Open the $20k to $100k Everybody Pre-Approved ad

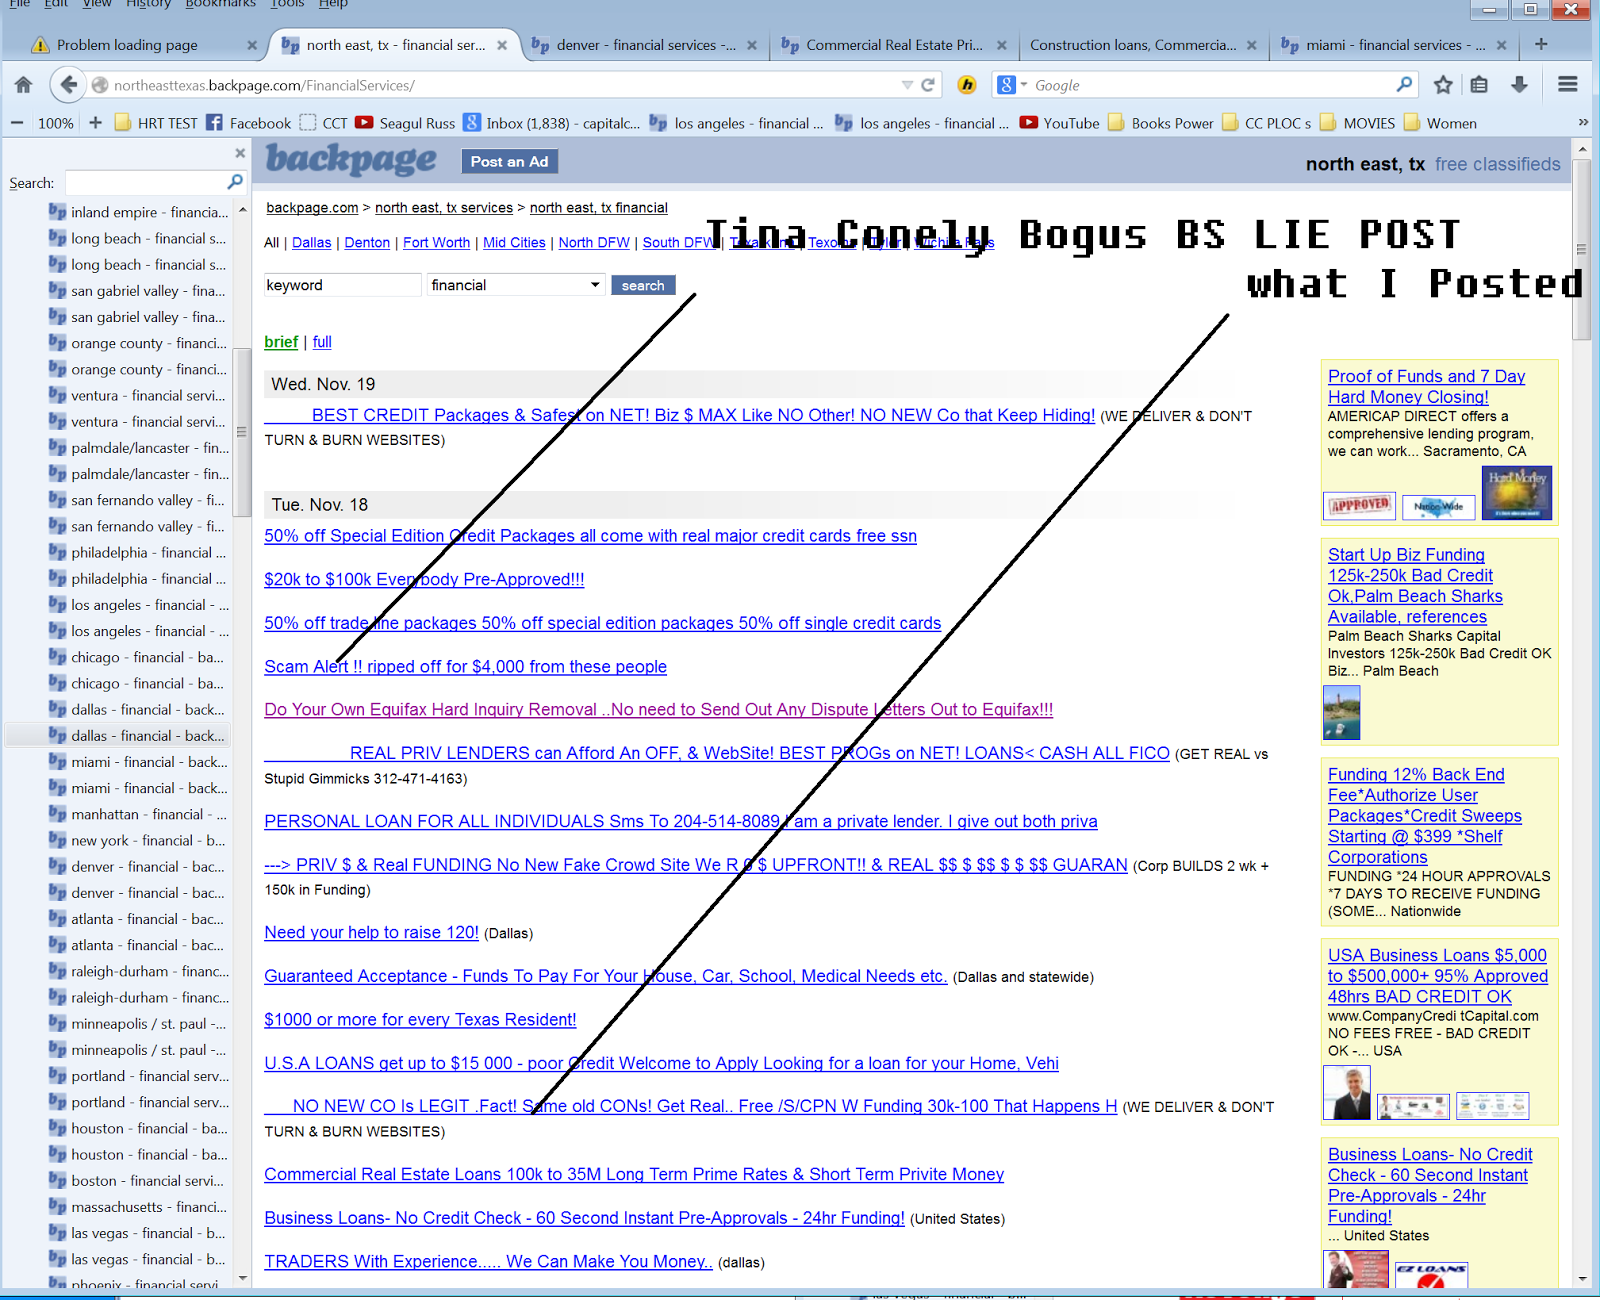424,579
